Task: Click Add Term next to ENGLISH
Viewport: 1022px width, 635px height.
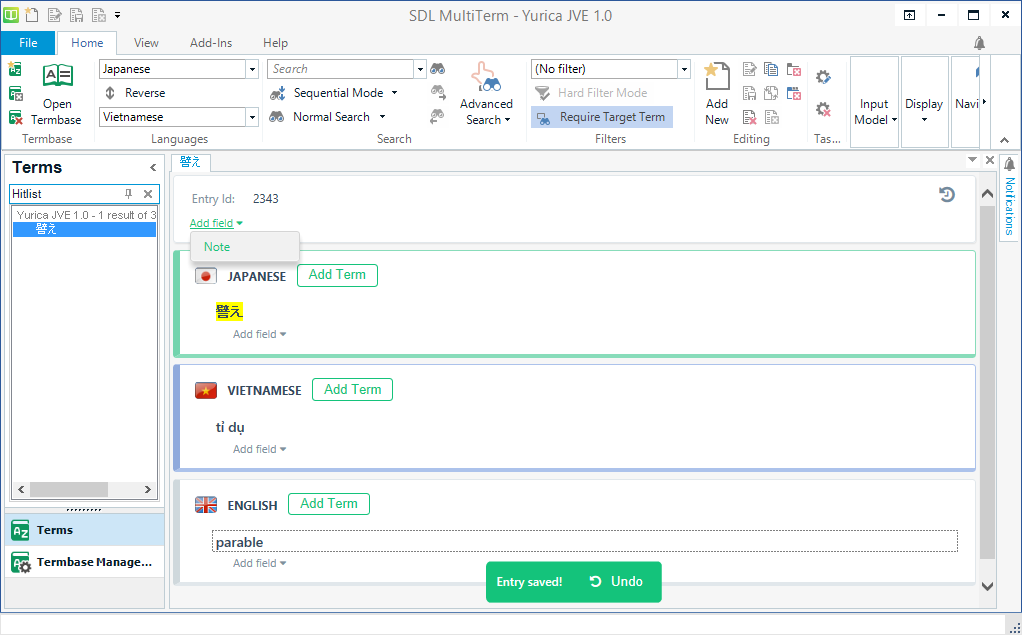Action: 328,504
